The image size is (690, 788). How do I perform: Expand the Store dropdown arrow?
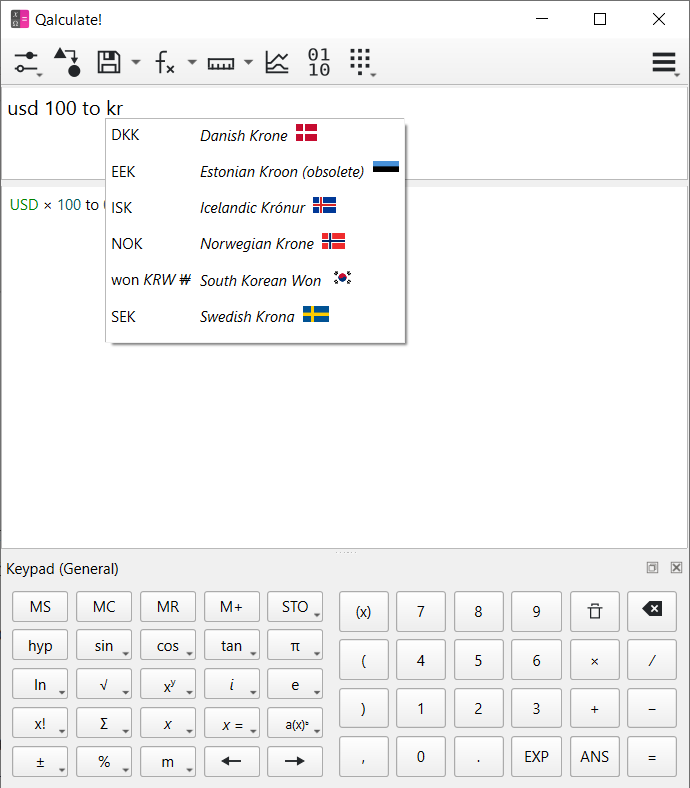(136, 62)
